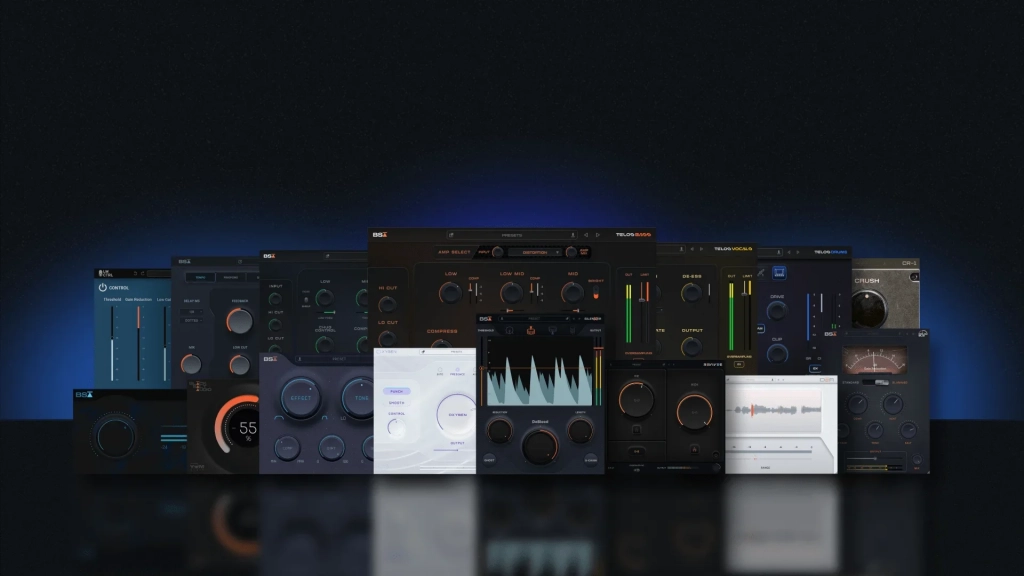The image size is (1024, 576).
Task: Select the third drum icon above waveform display
Action: tap(552, 330)
